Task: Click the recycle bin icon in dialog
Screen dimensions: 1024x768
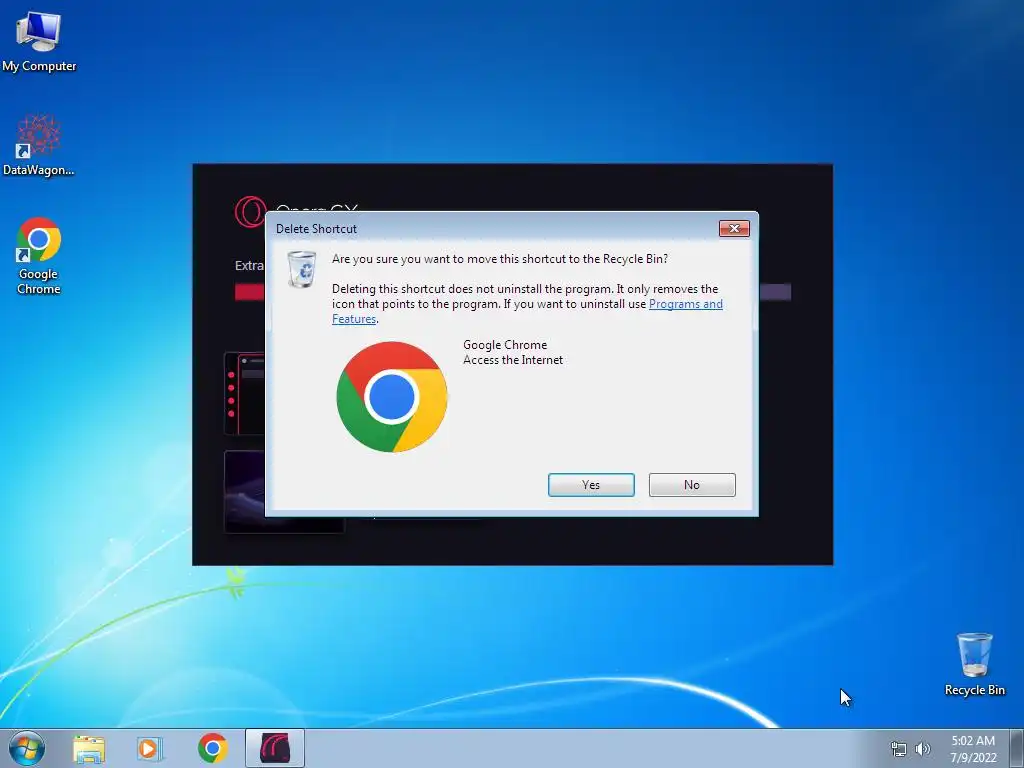Action: coord(302,269)
